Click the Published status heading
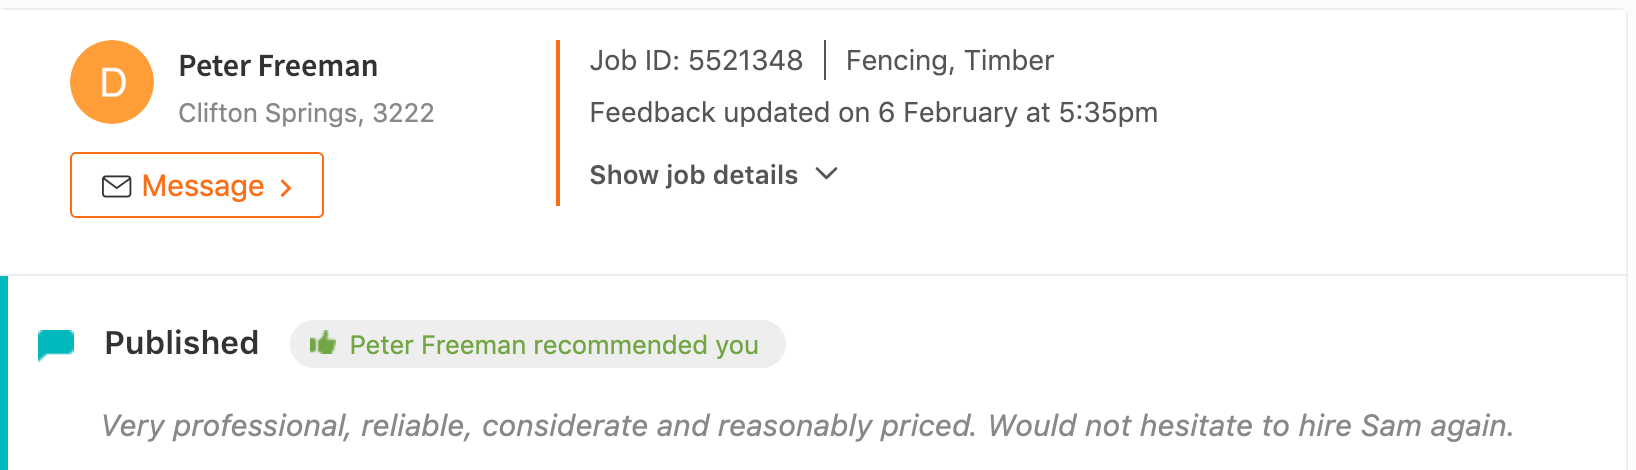The height and width of the screenshot is (470, 1636). point(181,343)
